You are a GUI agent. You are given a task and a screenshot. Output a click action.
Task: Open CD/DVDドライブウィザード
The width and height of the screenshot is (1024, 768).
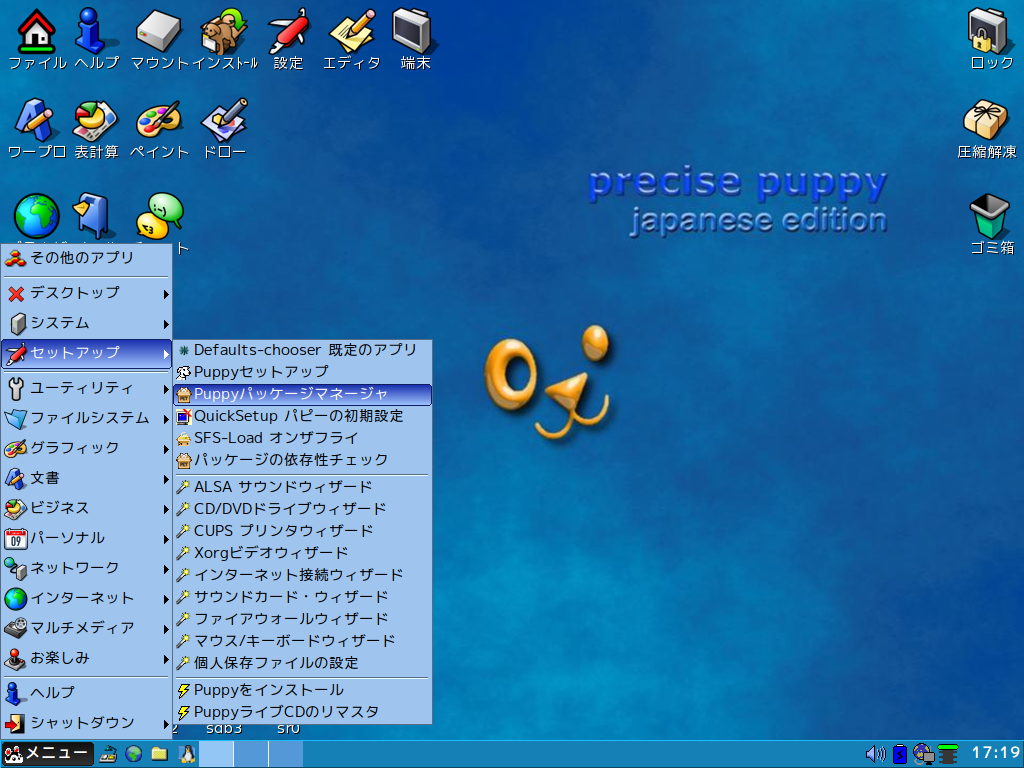(302, 509)
